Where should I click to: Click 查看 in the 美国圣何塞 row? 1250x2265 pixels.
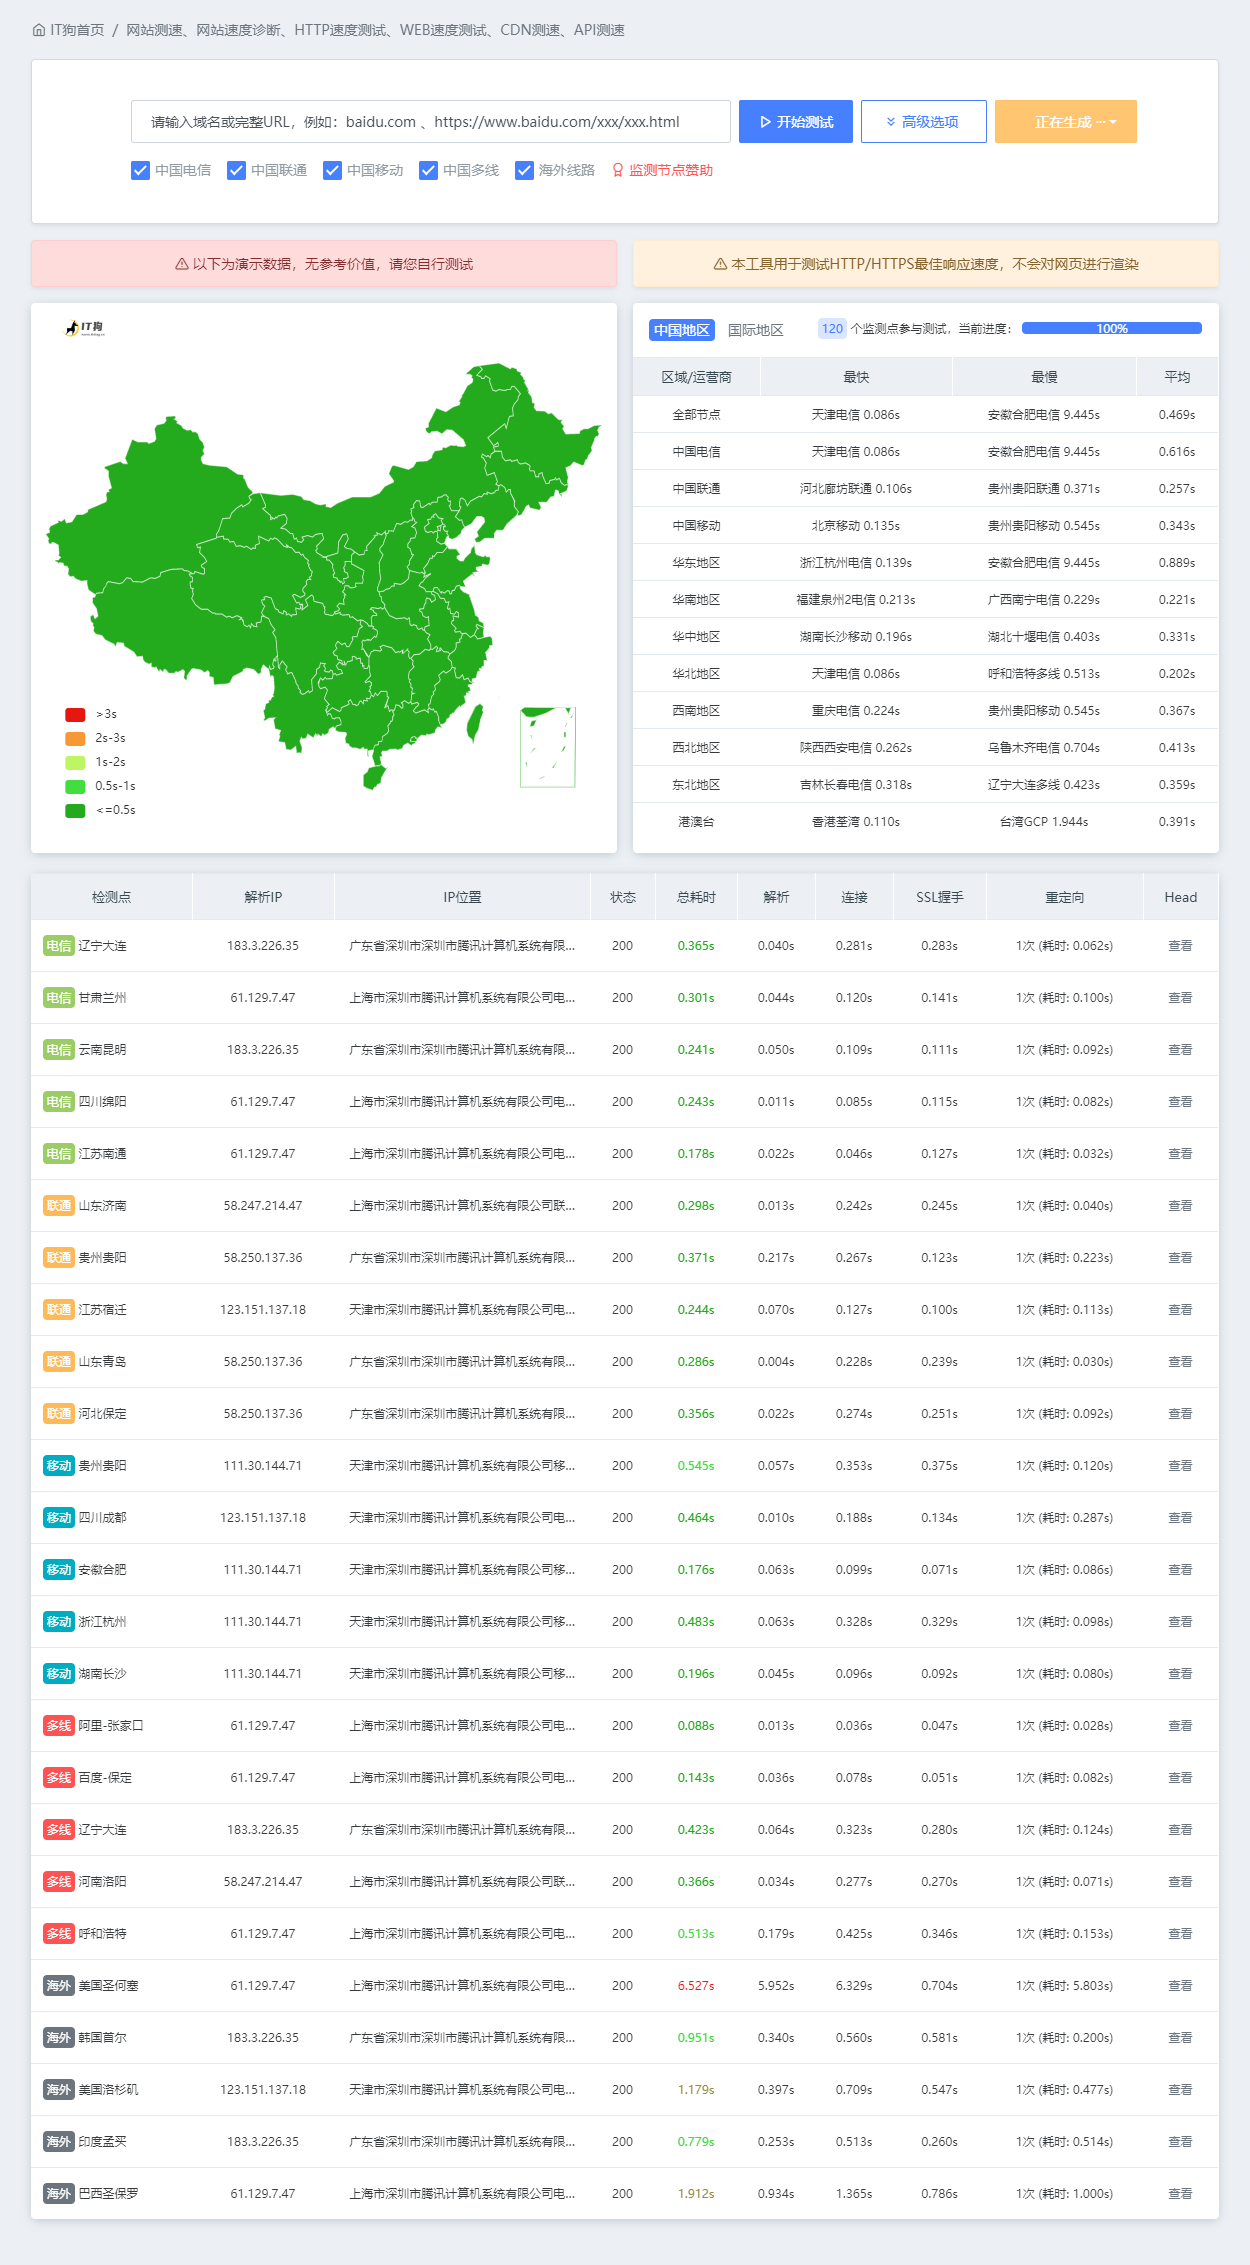[x=1180, y=1986]
